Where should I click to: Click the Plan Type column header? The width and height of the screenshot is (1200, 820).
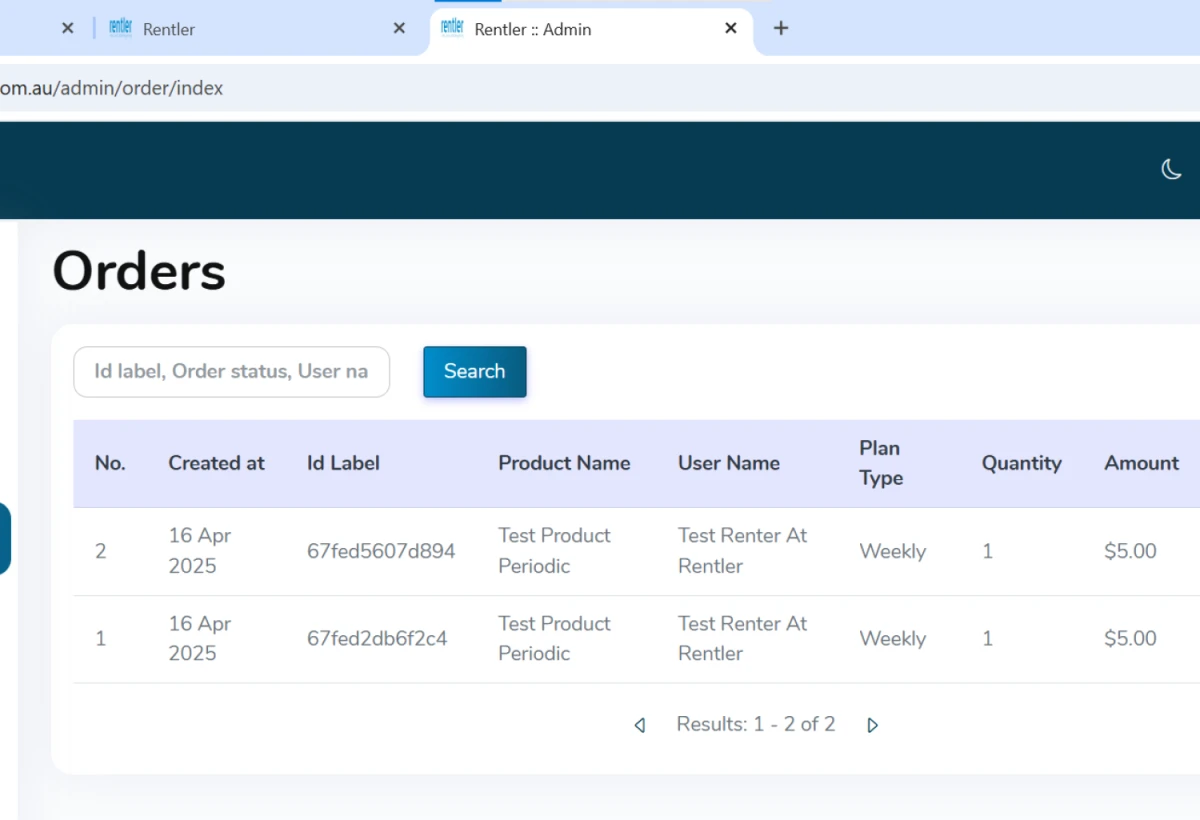pos(881,463)
